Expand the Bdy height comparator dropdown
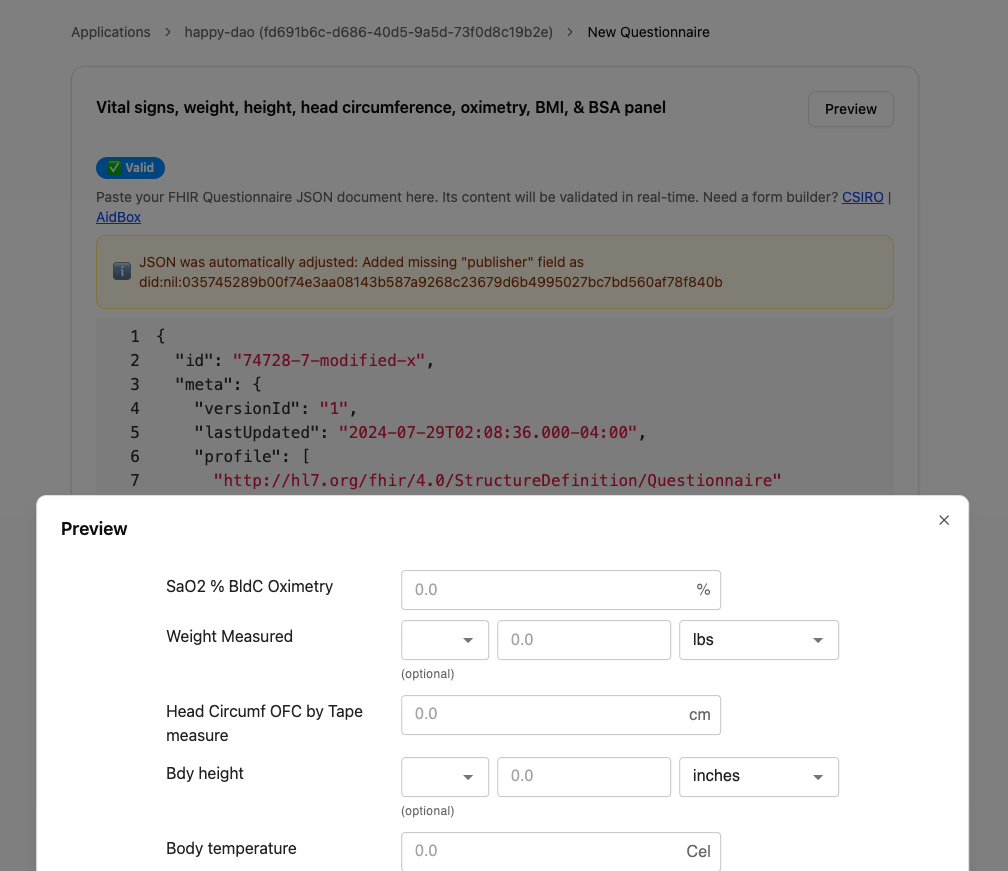The image size is (1008, 871). coord(445,776)
